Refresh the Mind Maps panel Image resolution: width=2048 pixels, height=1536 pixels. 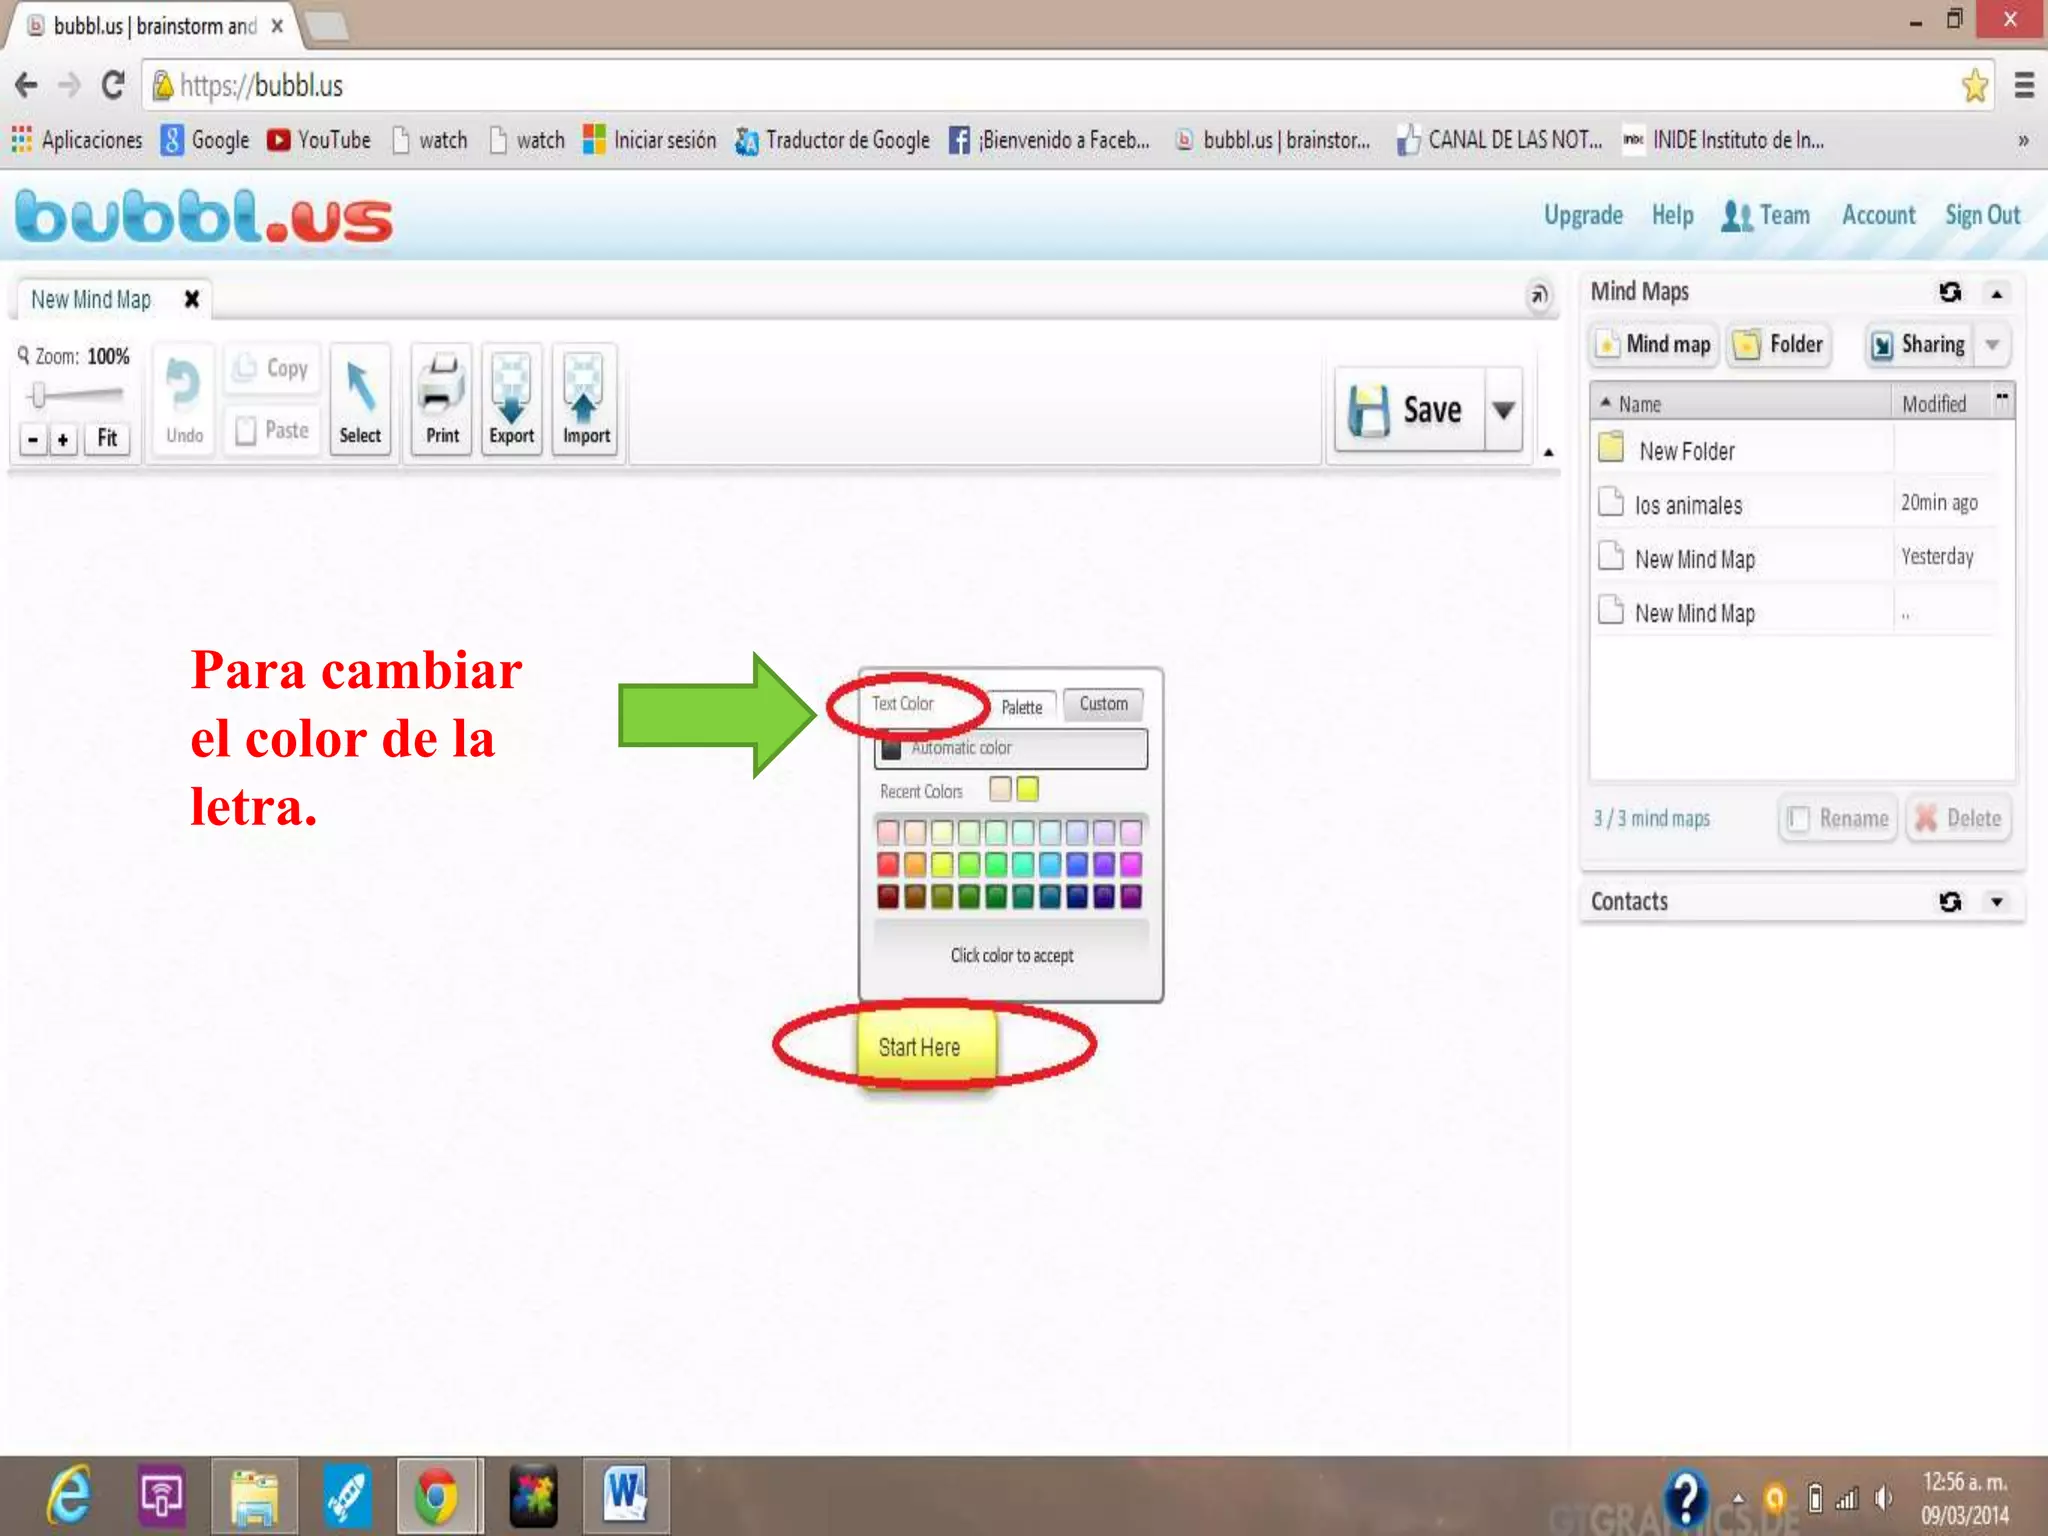pyautogui.click(x=1949, y=292)
